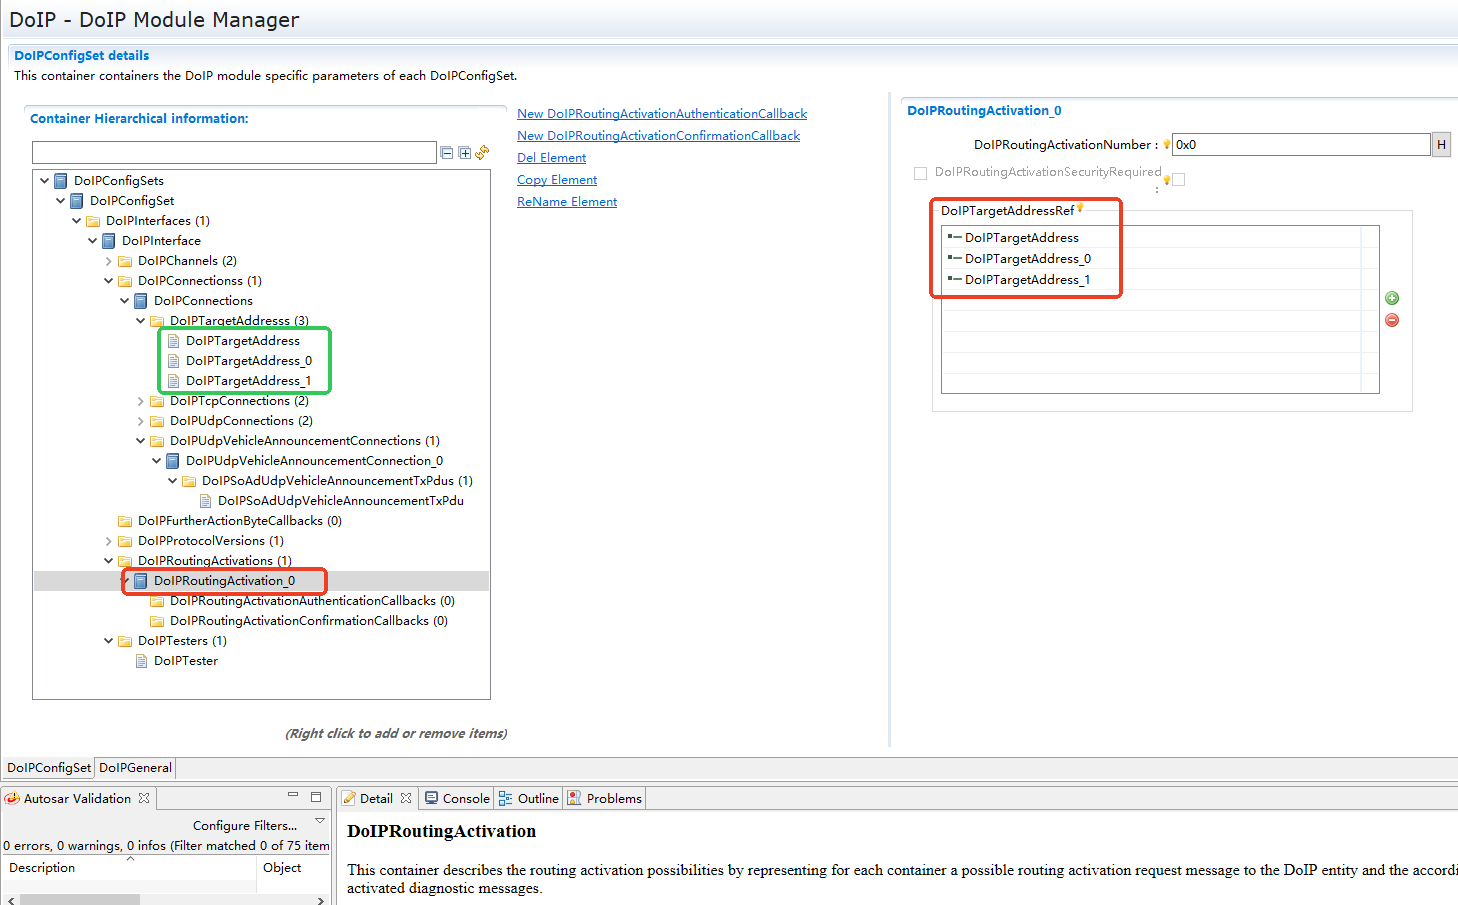The image size is (1458, 905).
Task: Click lightbulb hint next to DoIPRoutingActivationNumber
Action: click(1166, 145)
